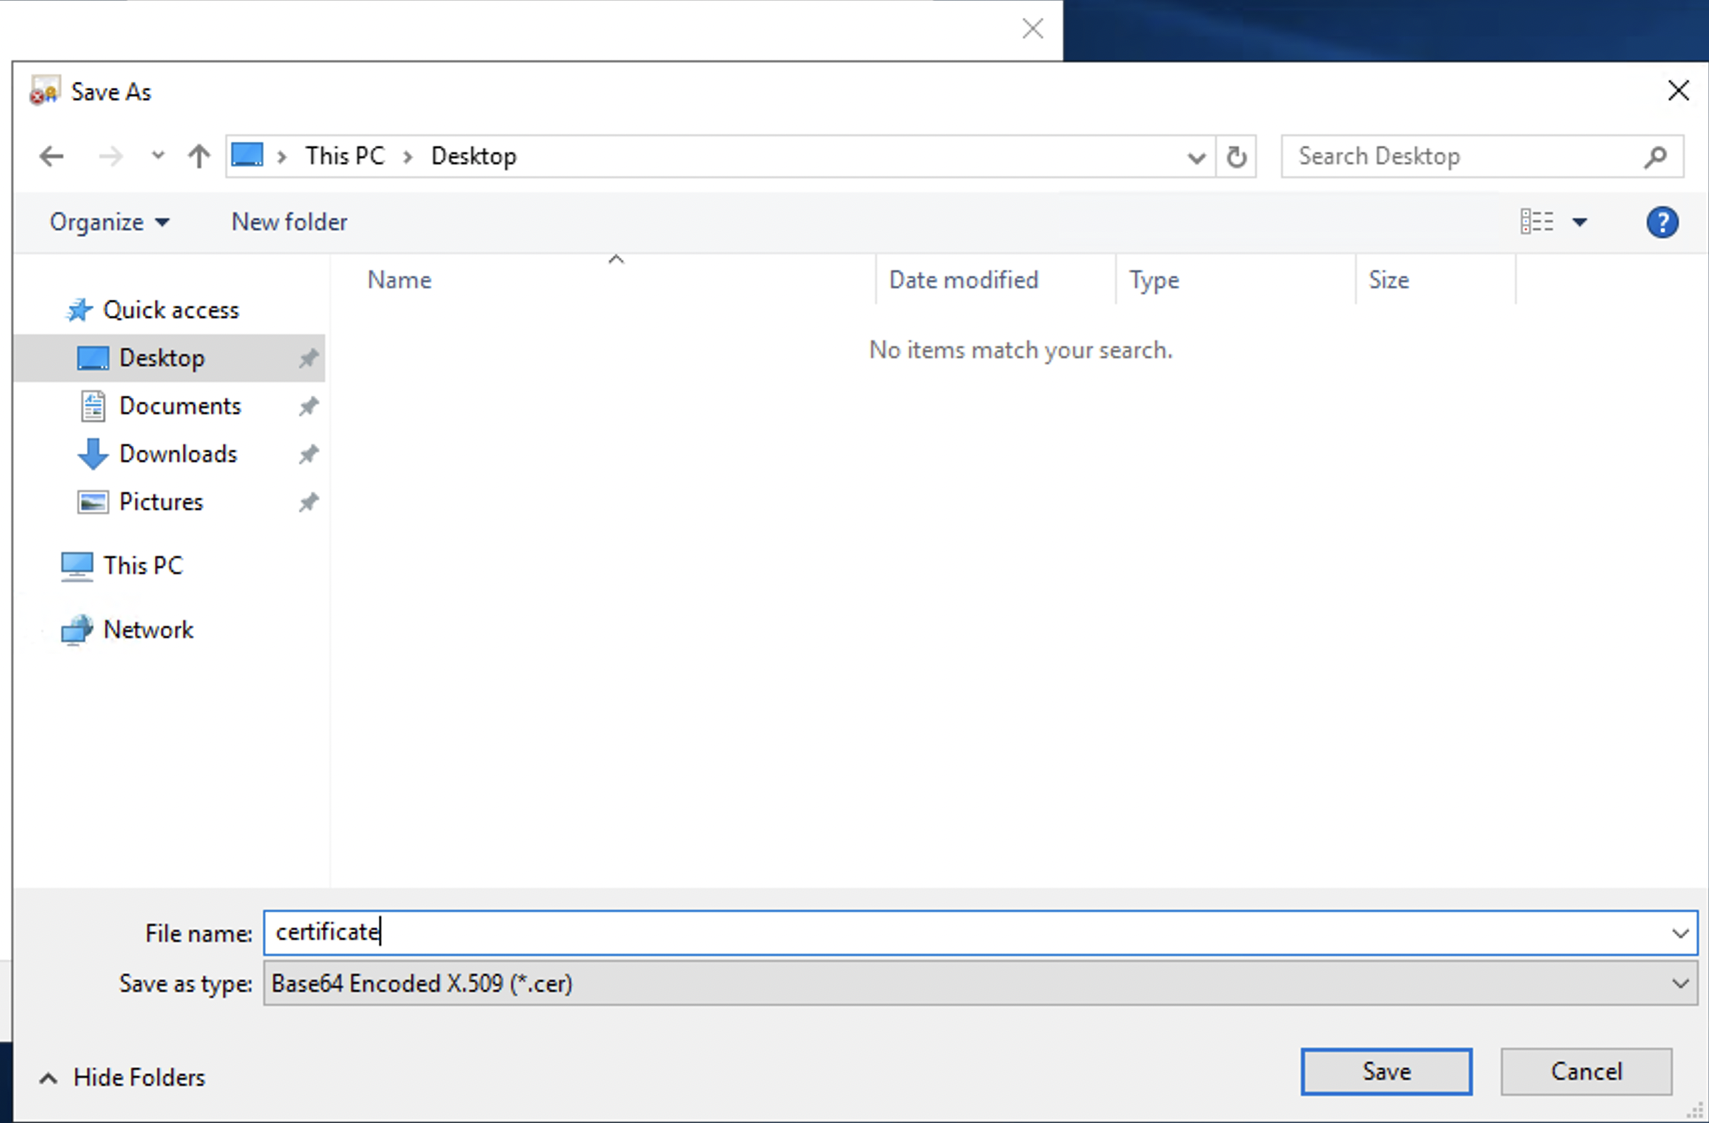The image size is (1709, 1123).
Task: Select the Pictures folder in sidebar
Action: point(160,501)
